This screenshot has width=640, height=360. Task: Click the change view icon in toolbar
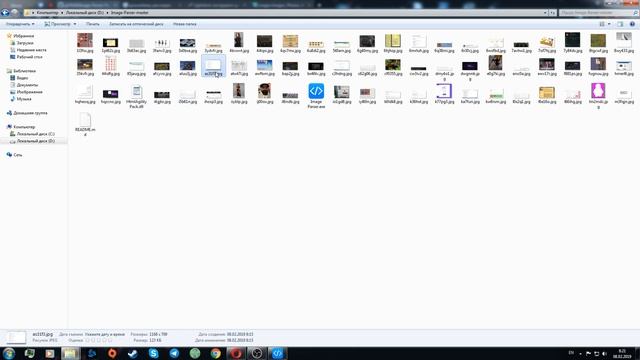[602, 24]
